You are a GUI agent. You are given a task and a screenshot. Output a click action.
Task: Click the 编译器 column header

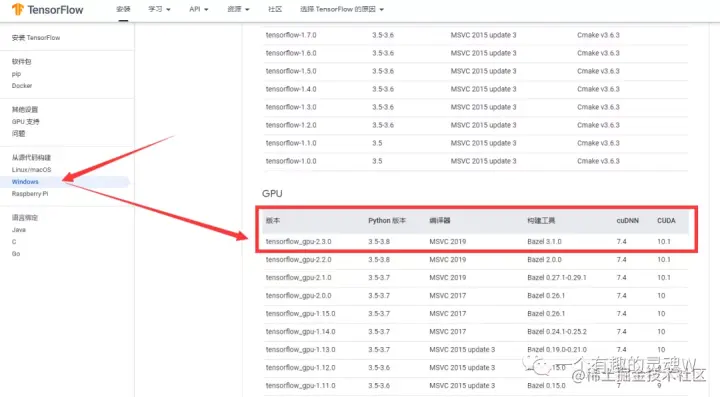(x=440, y=221)
